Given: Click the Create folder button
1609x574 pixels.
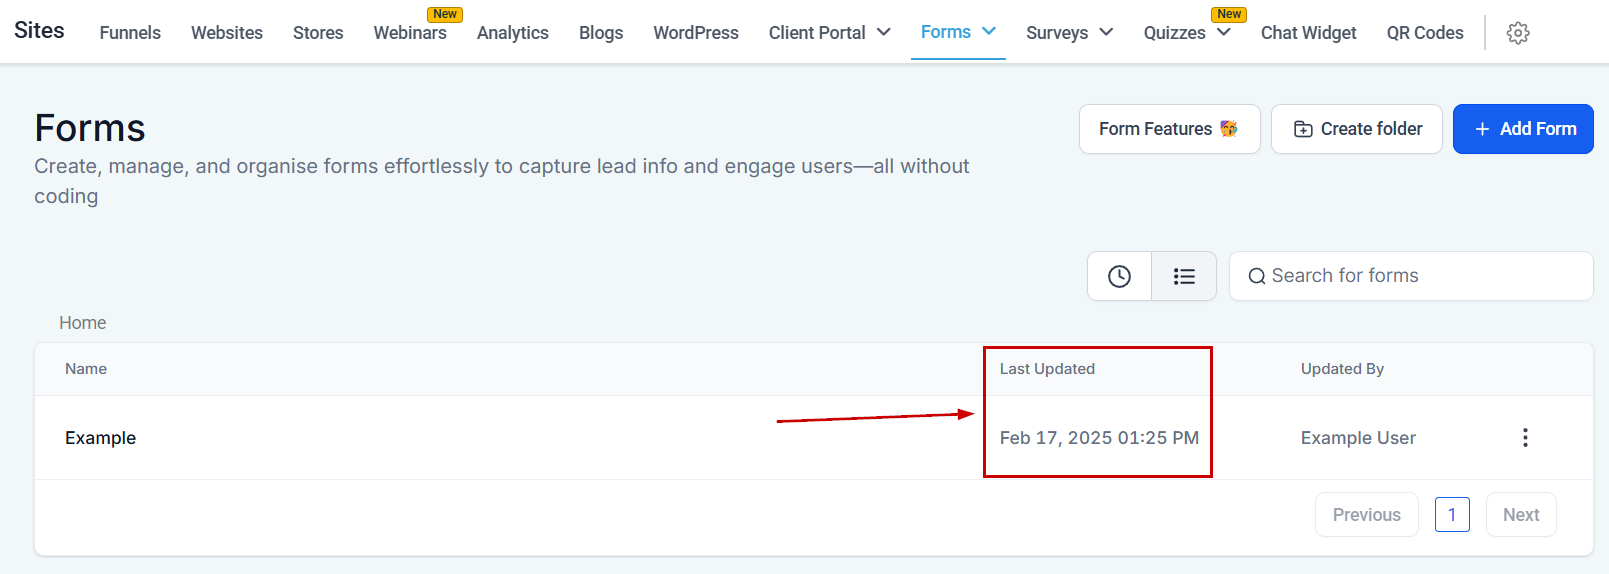Looking at the screenshot, I should point(1356,129).
